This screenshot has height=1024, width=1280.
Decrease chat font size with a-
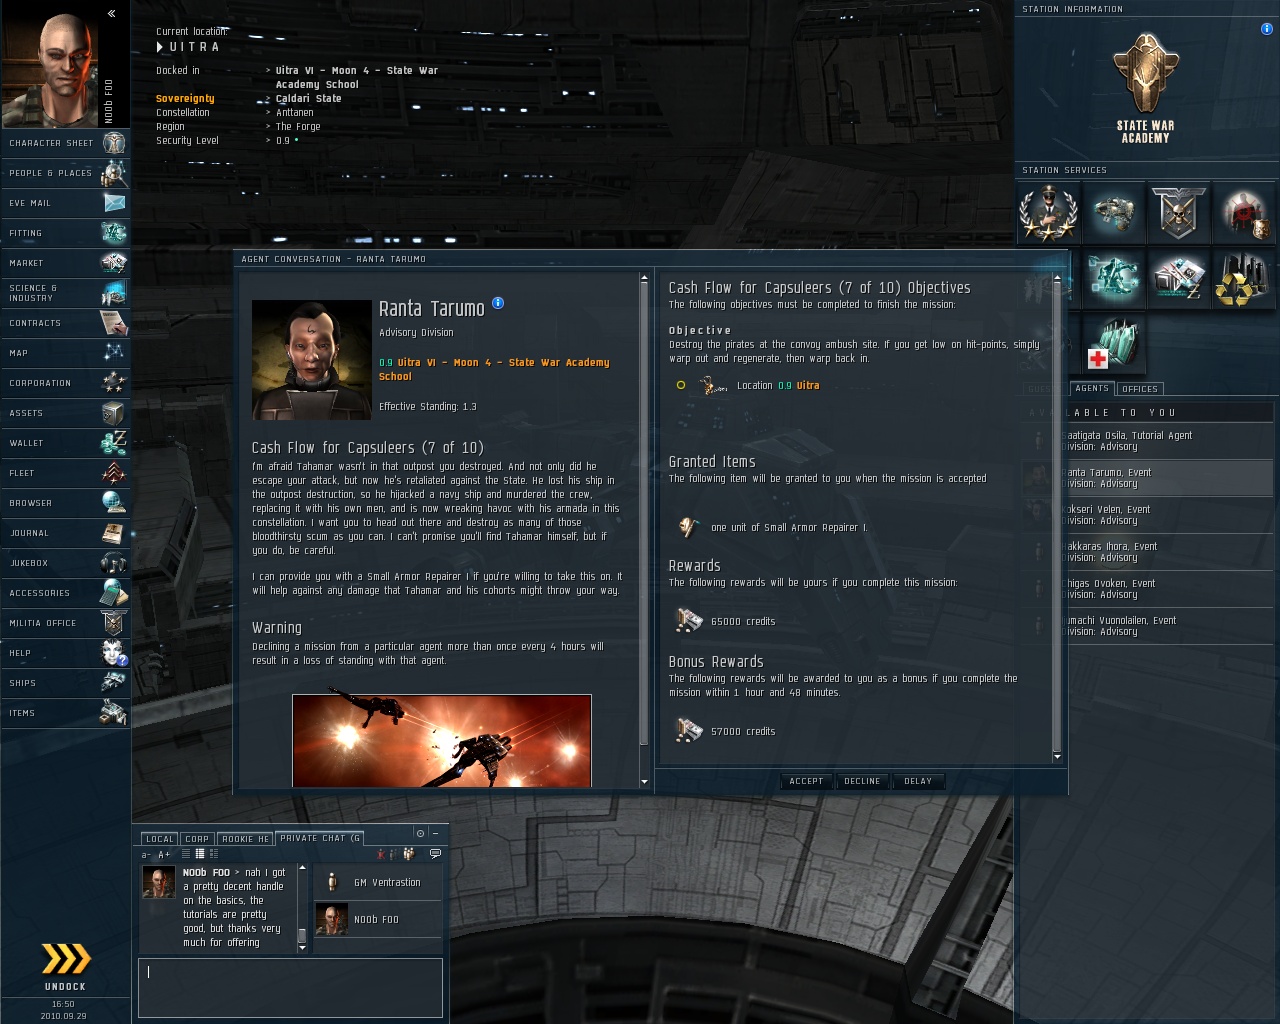[147, 855]
